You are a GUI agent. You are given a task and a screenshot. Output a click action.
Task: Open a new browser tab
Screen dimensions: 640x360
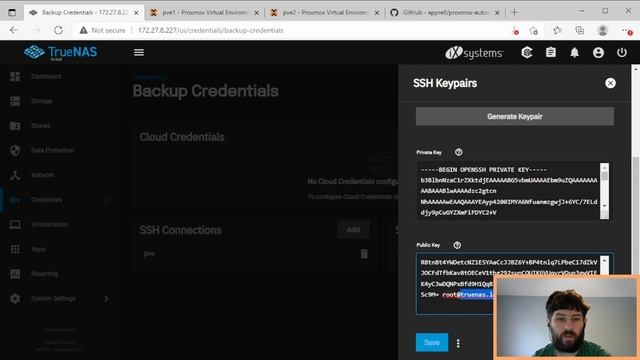(x=514, y=13)
